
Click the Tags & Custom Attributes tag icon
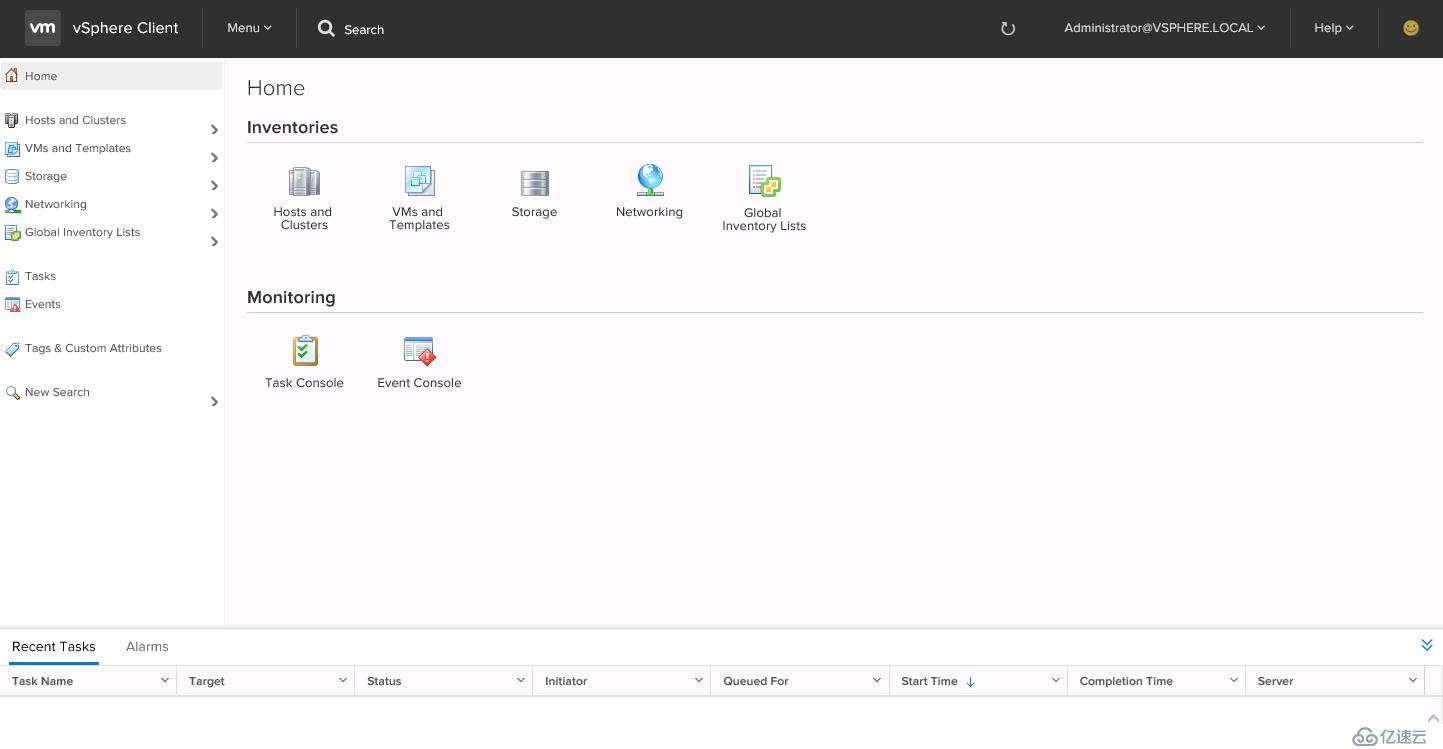click(12, 348)
